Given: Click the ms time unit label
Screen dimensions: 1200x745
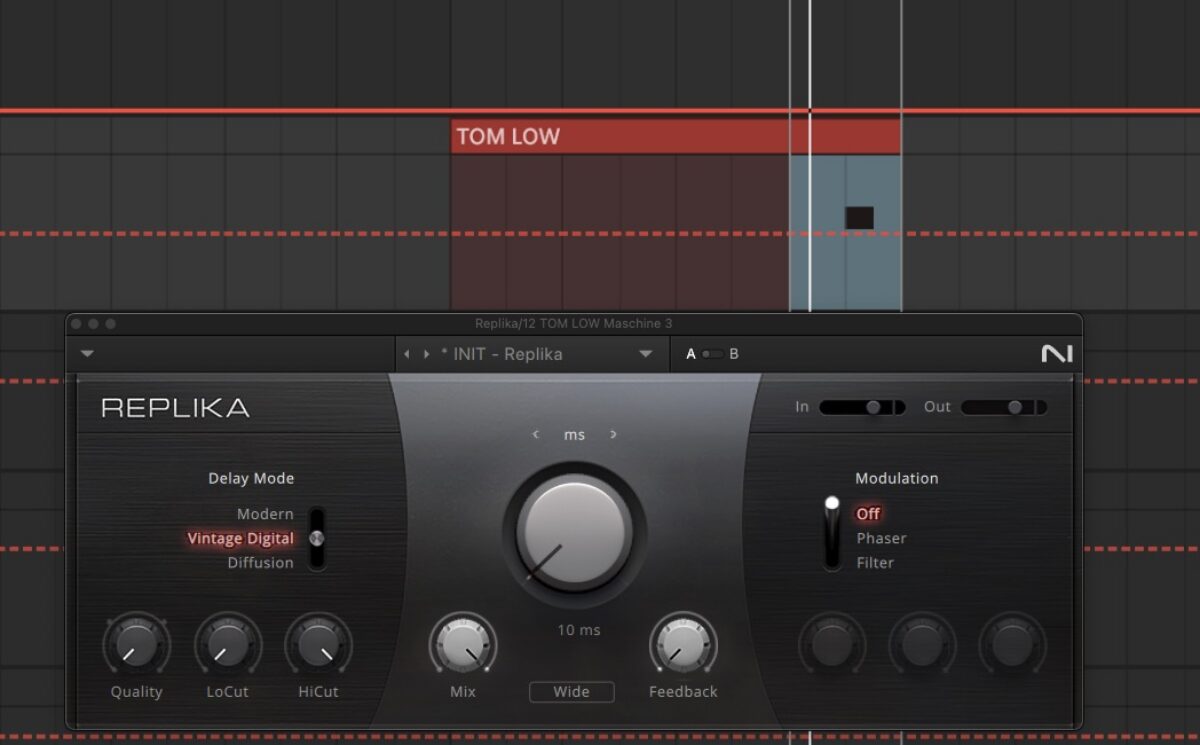Looking at the screenshot, I should pos(574,435).
